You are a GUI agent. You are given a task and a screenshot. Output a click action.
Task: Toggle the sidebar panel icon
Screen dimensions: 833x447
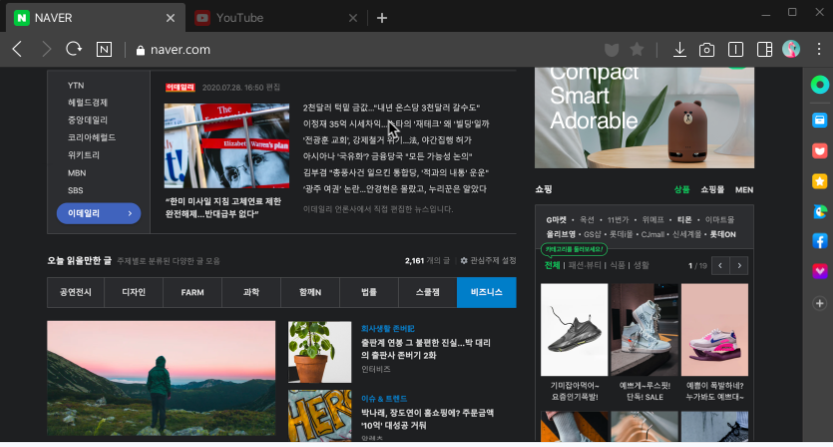point(764,49)
